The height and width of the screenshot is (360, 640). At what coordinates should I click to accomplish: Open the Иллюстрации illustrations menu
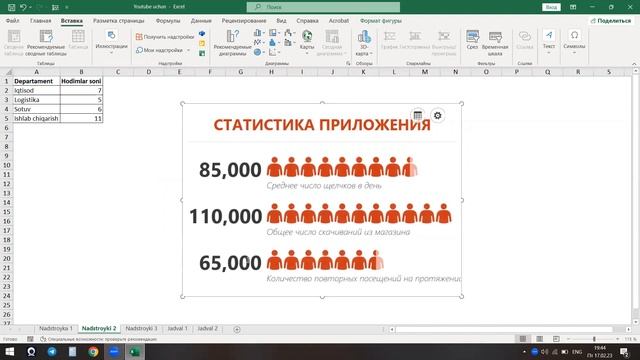point(111,42)
